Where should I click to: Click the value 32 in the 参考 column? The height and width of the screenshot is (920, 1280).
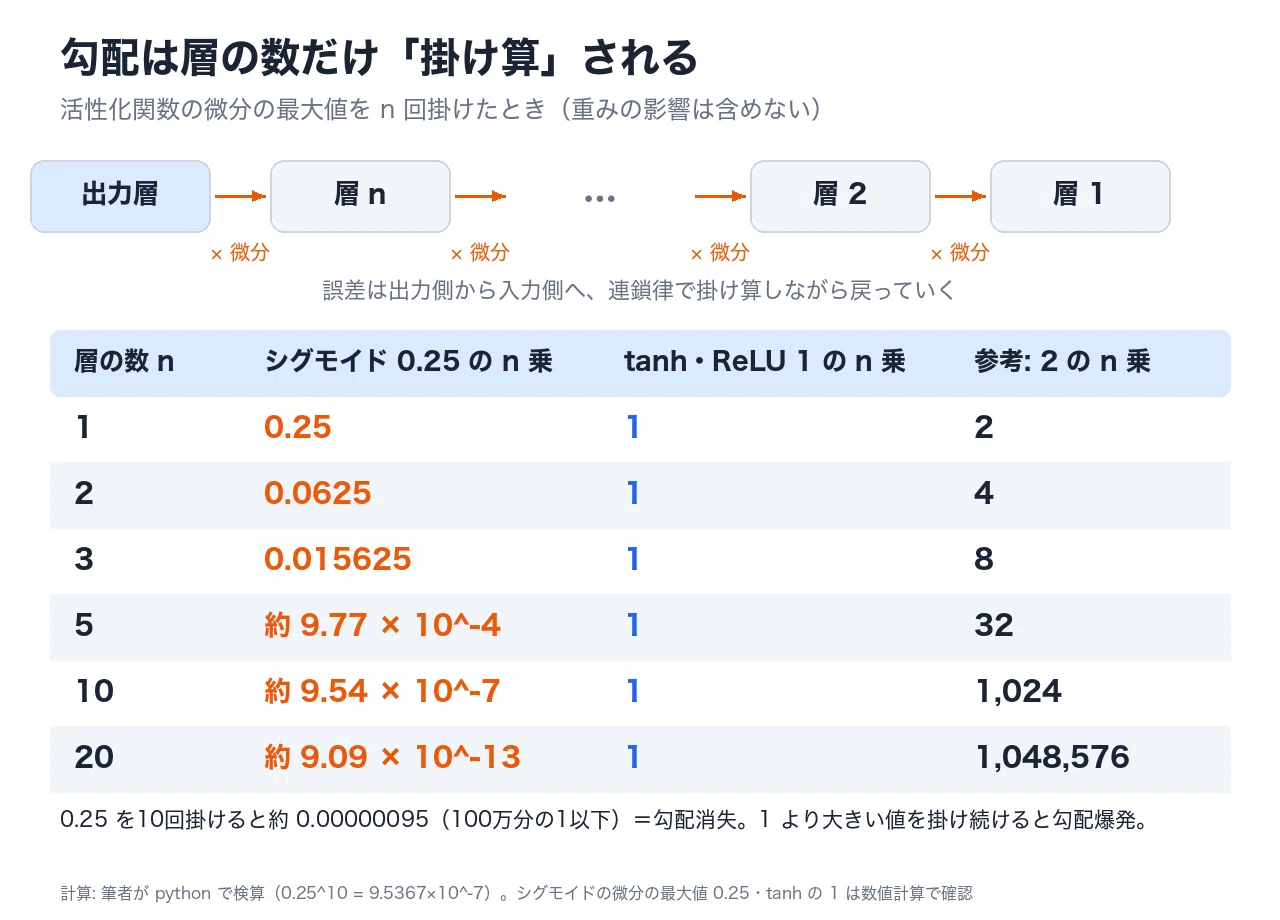pyautogui.click(x=994, y=626)
